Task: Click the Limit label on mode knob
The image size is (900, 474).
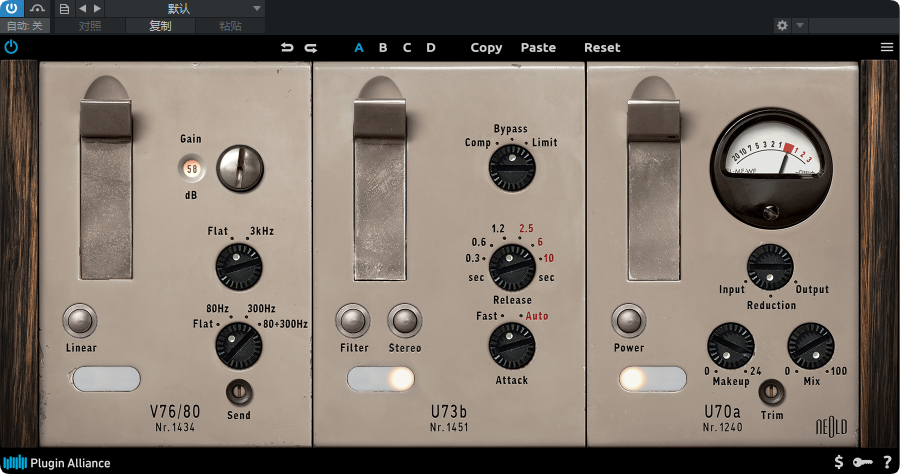Action: 544,142
